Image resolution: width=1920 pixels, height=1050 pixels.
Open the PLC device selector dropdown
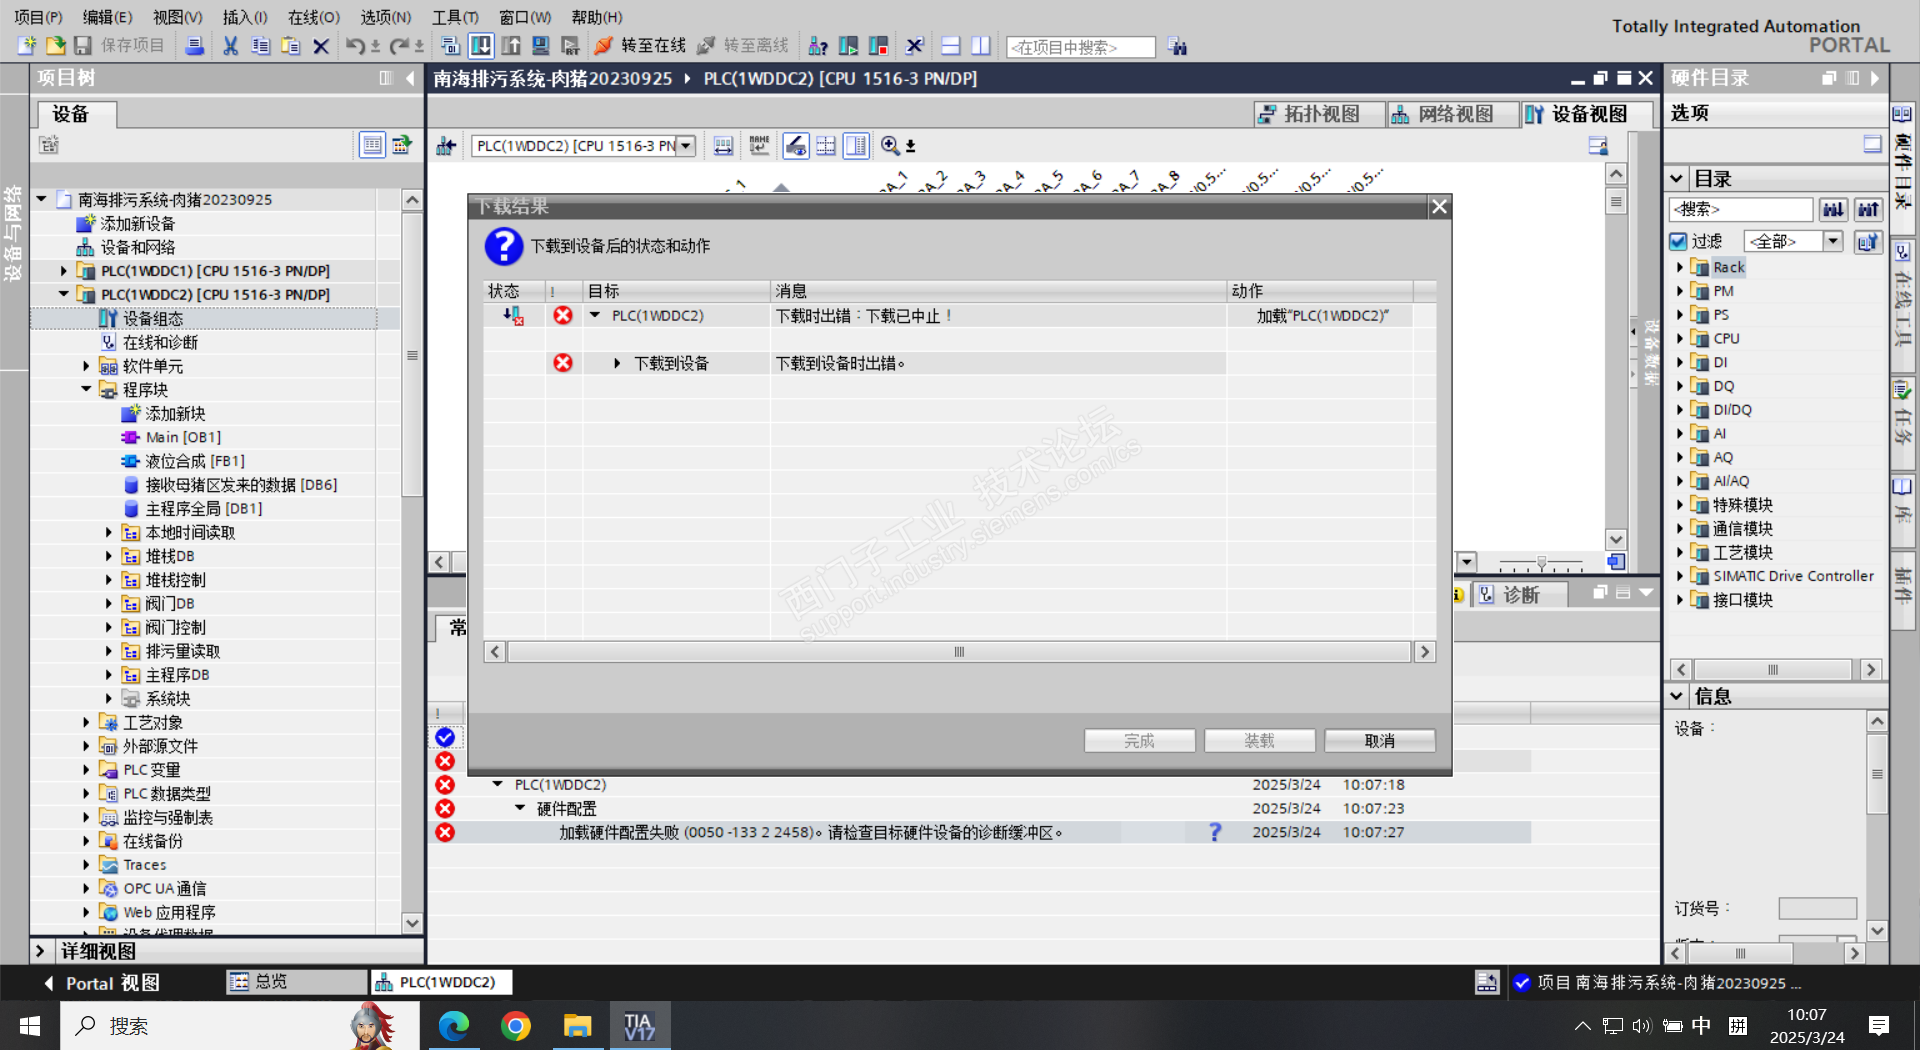click(x=686, y=146)
